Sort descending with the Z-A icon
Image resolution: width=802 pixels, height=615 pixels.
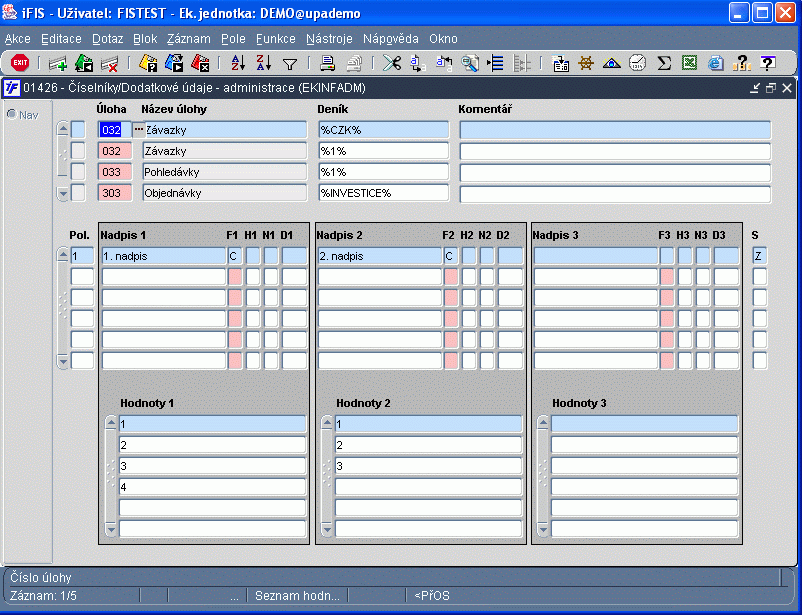(x=264, y=63)
